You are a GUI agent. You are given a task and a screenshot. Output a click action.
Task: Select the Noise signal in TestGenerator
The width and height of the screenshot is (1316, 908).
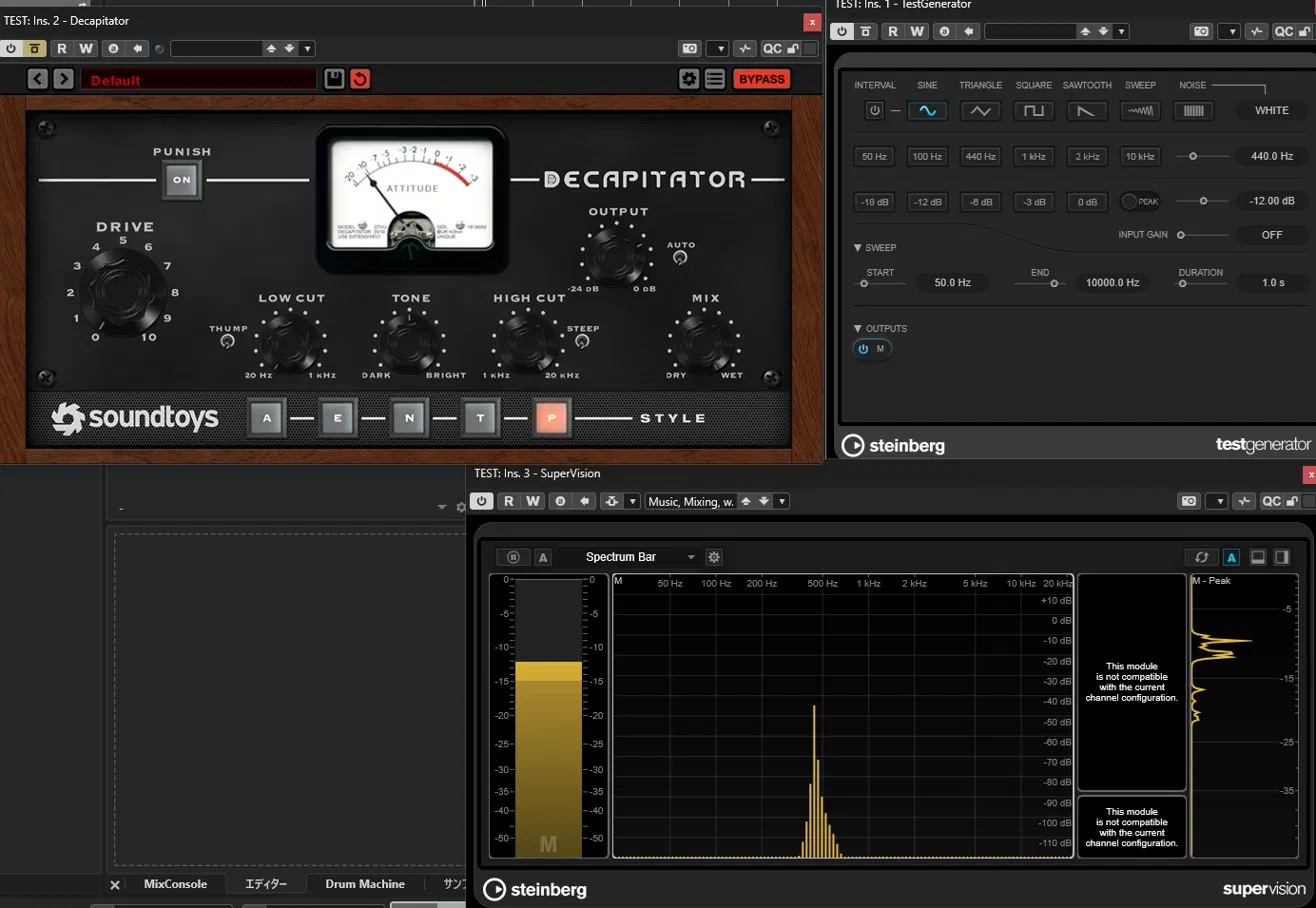tap(1193, 111)
